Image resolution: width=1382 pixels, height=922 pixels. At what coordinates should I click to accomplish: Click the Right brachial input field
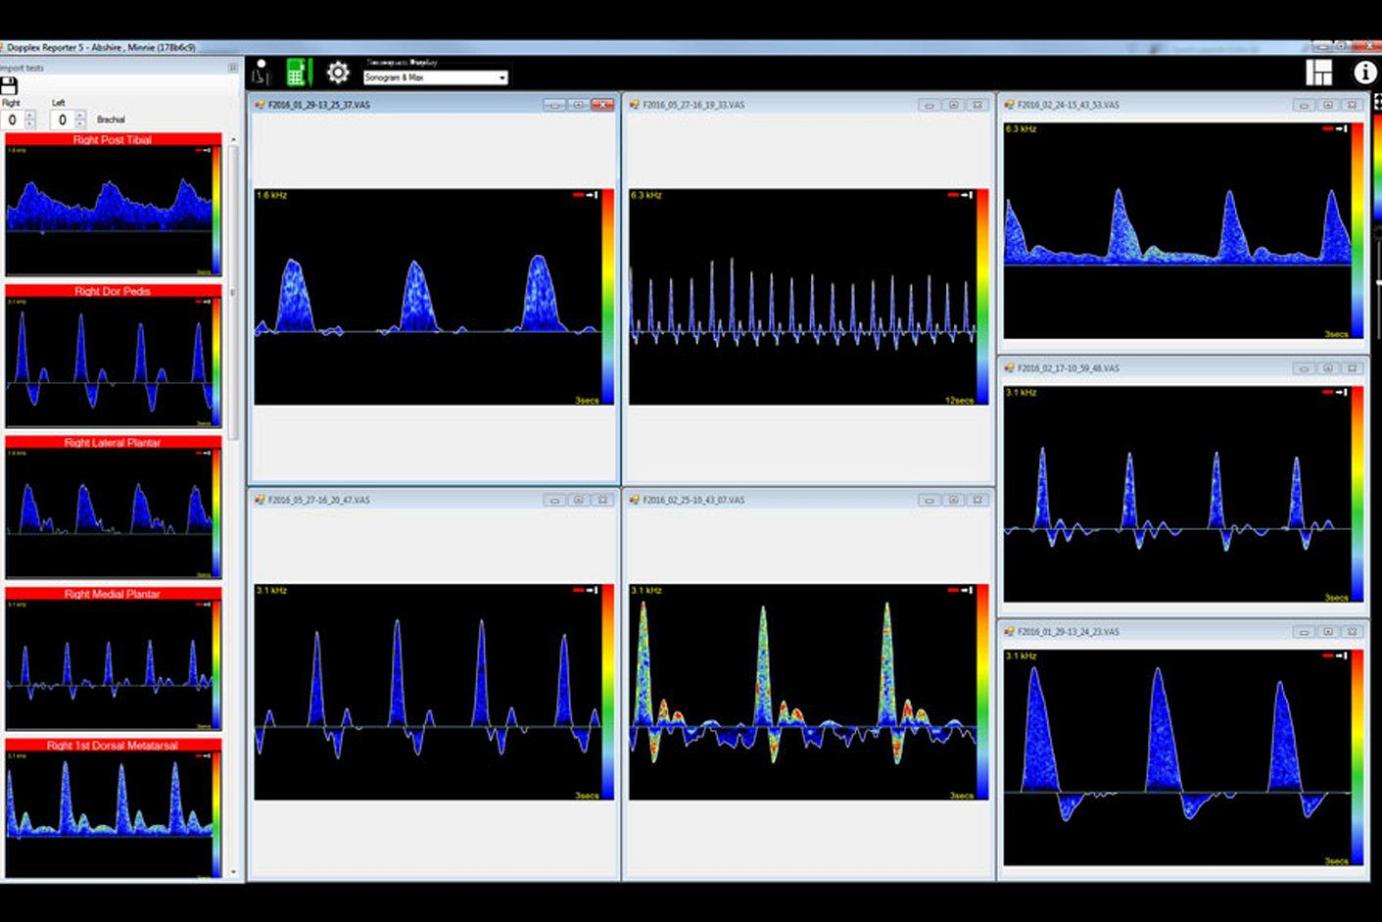tap(13, 120)
